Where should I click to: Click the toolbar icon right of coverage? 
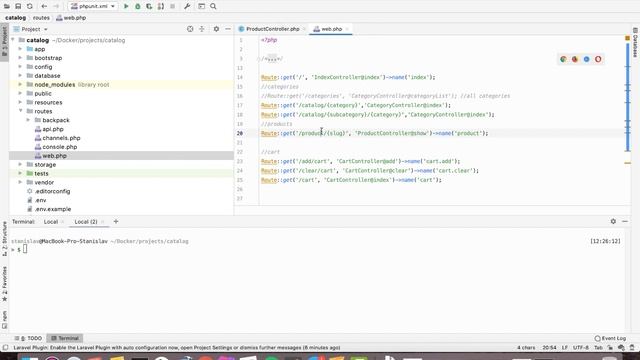click(x=161, y=6)
